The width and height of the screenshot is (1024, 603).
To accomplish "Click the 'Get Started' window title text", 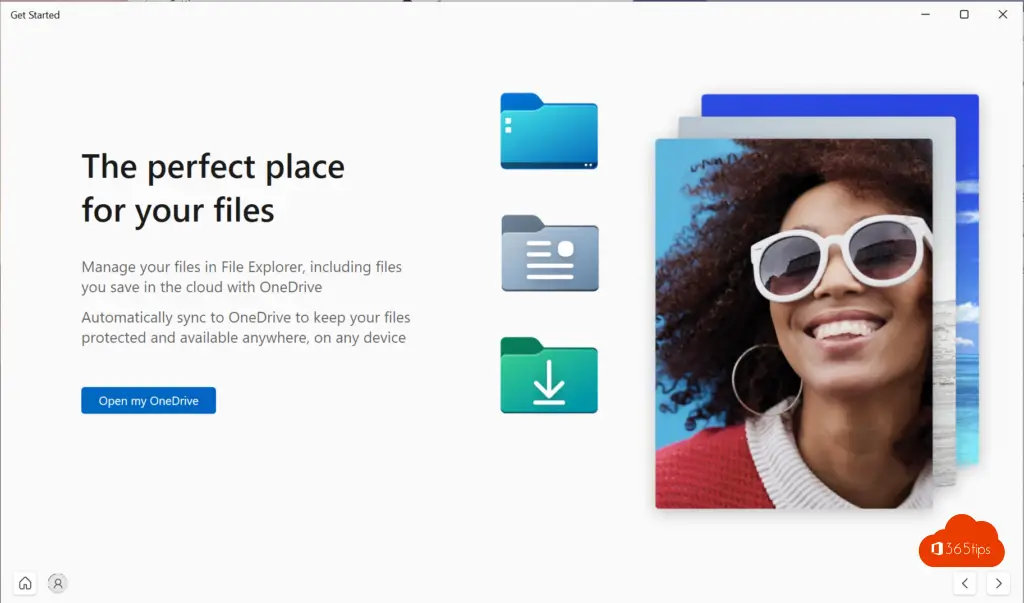I will (35, 15).
